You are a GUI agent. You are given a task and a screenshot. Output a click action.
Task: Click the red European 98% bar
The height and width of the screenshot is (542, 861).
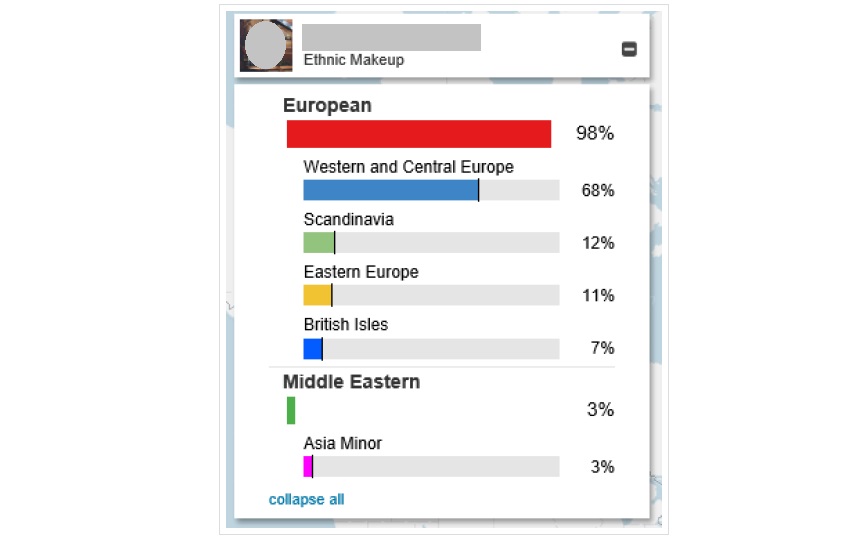(x=418, y=134)
